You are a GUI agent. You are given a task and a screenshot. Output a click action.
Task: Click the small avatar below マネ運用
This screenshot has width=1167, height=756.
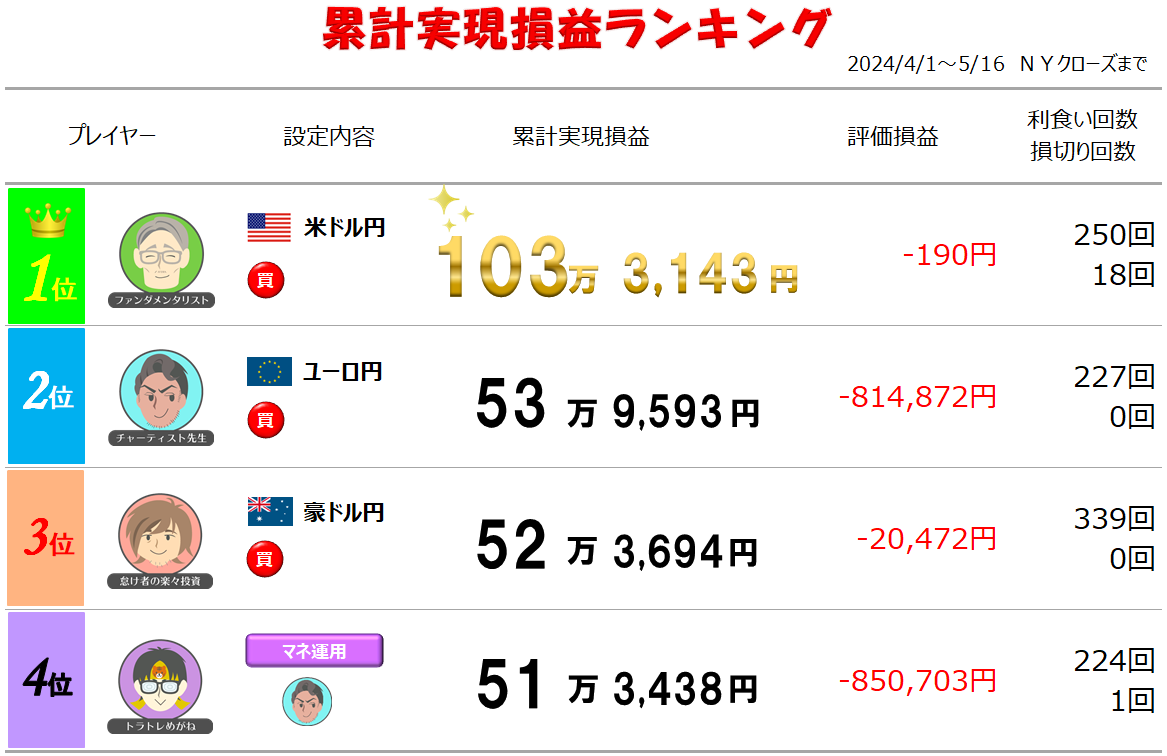(307, 700)
